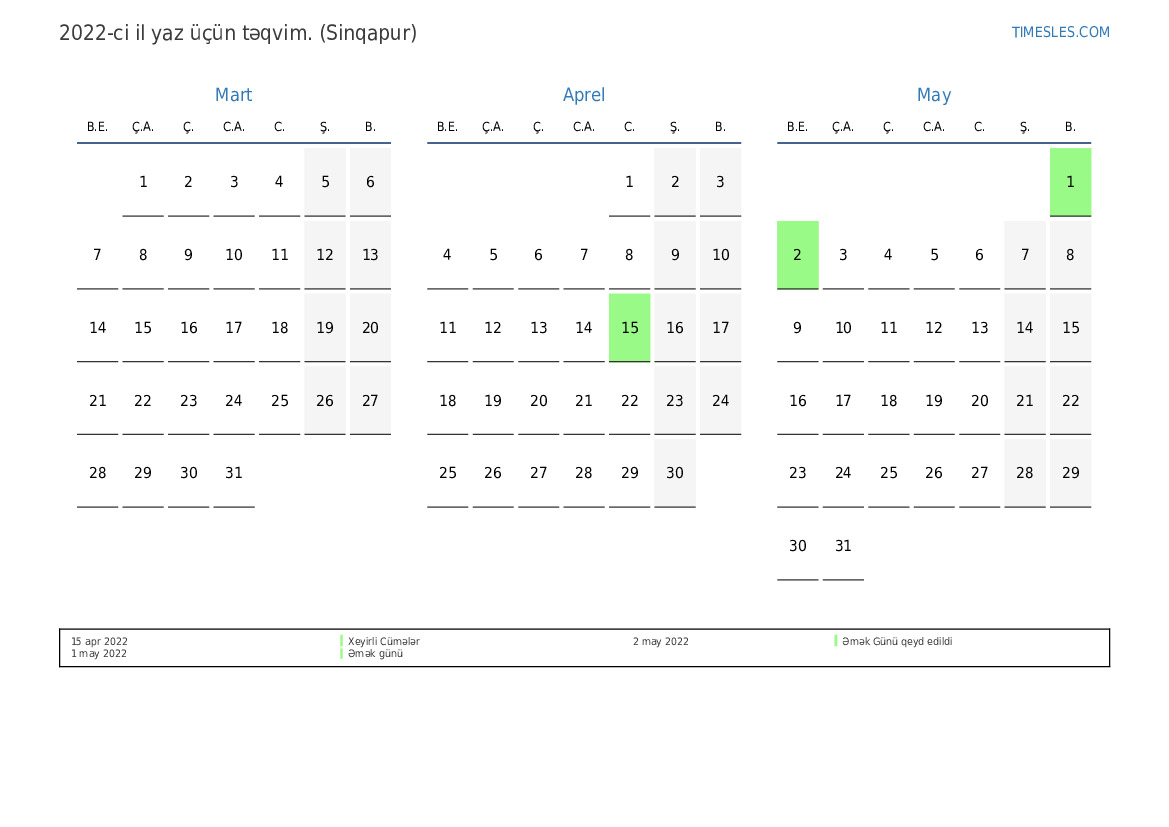Select highlighted 2 in May
Viewport: 1169px width, 827px height.
click(x=797, y=255)
